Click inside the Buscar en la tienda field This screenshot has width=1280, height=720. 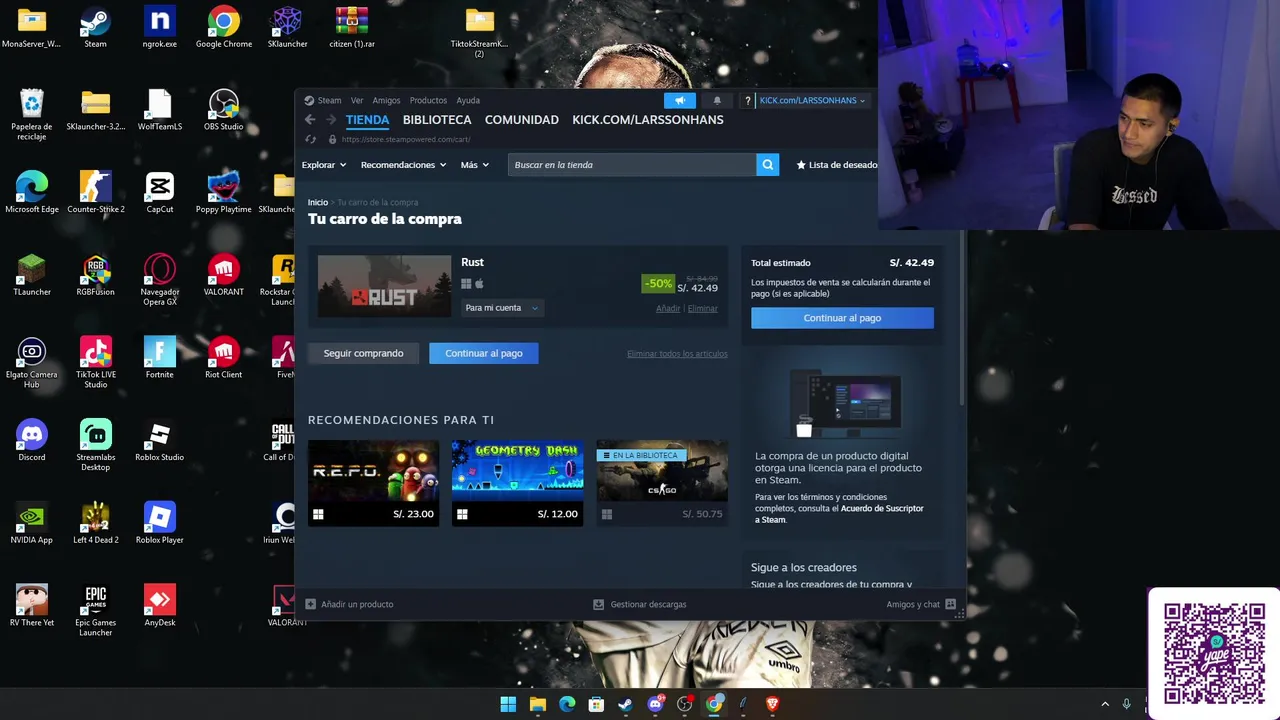click(x=632, y=165)
